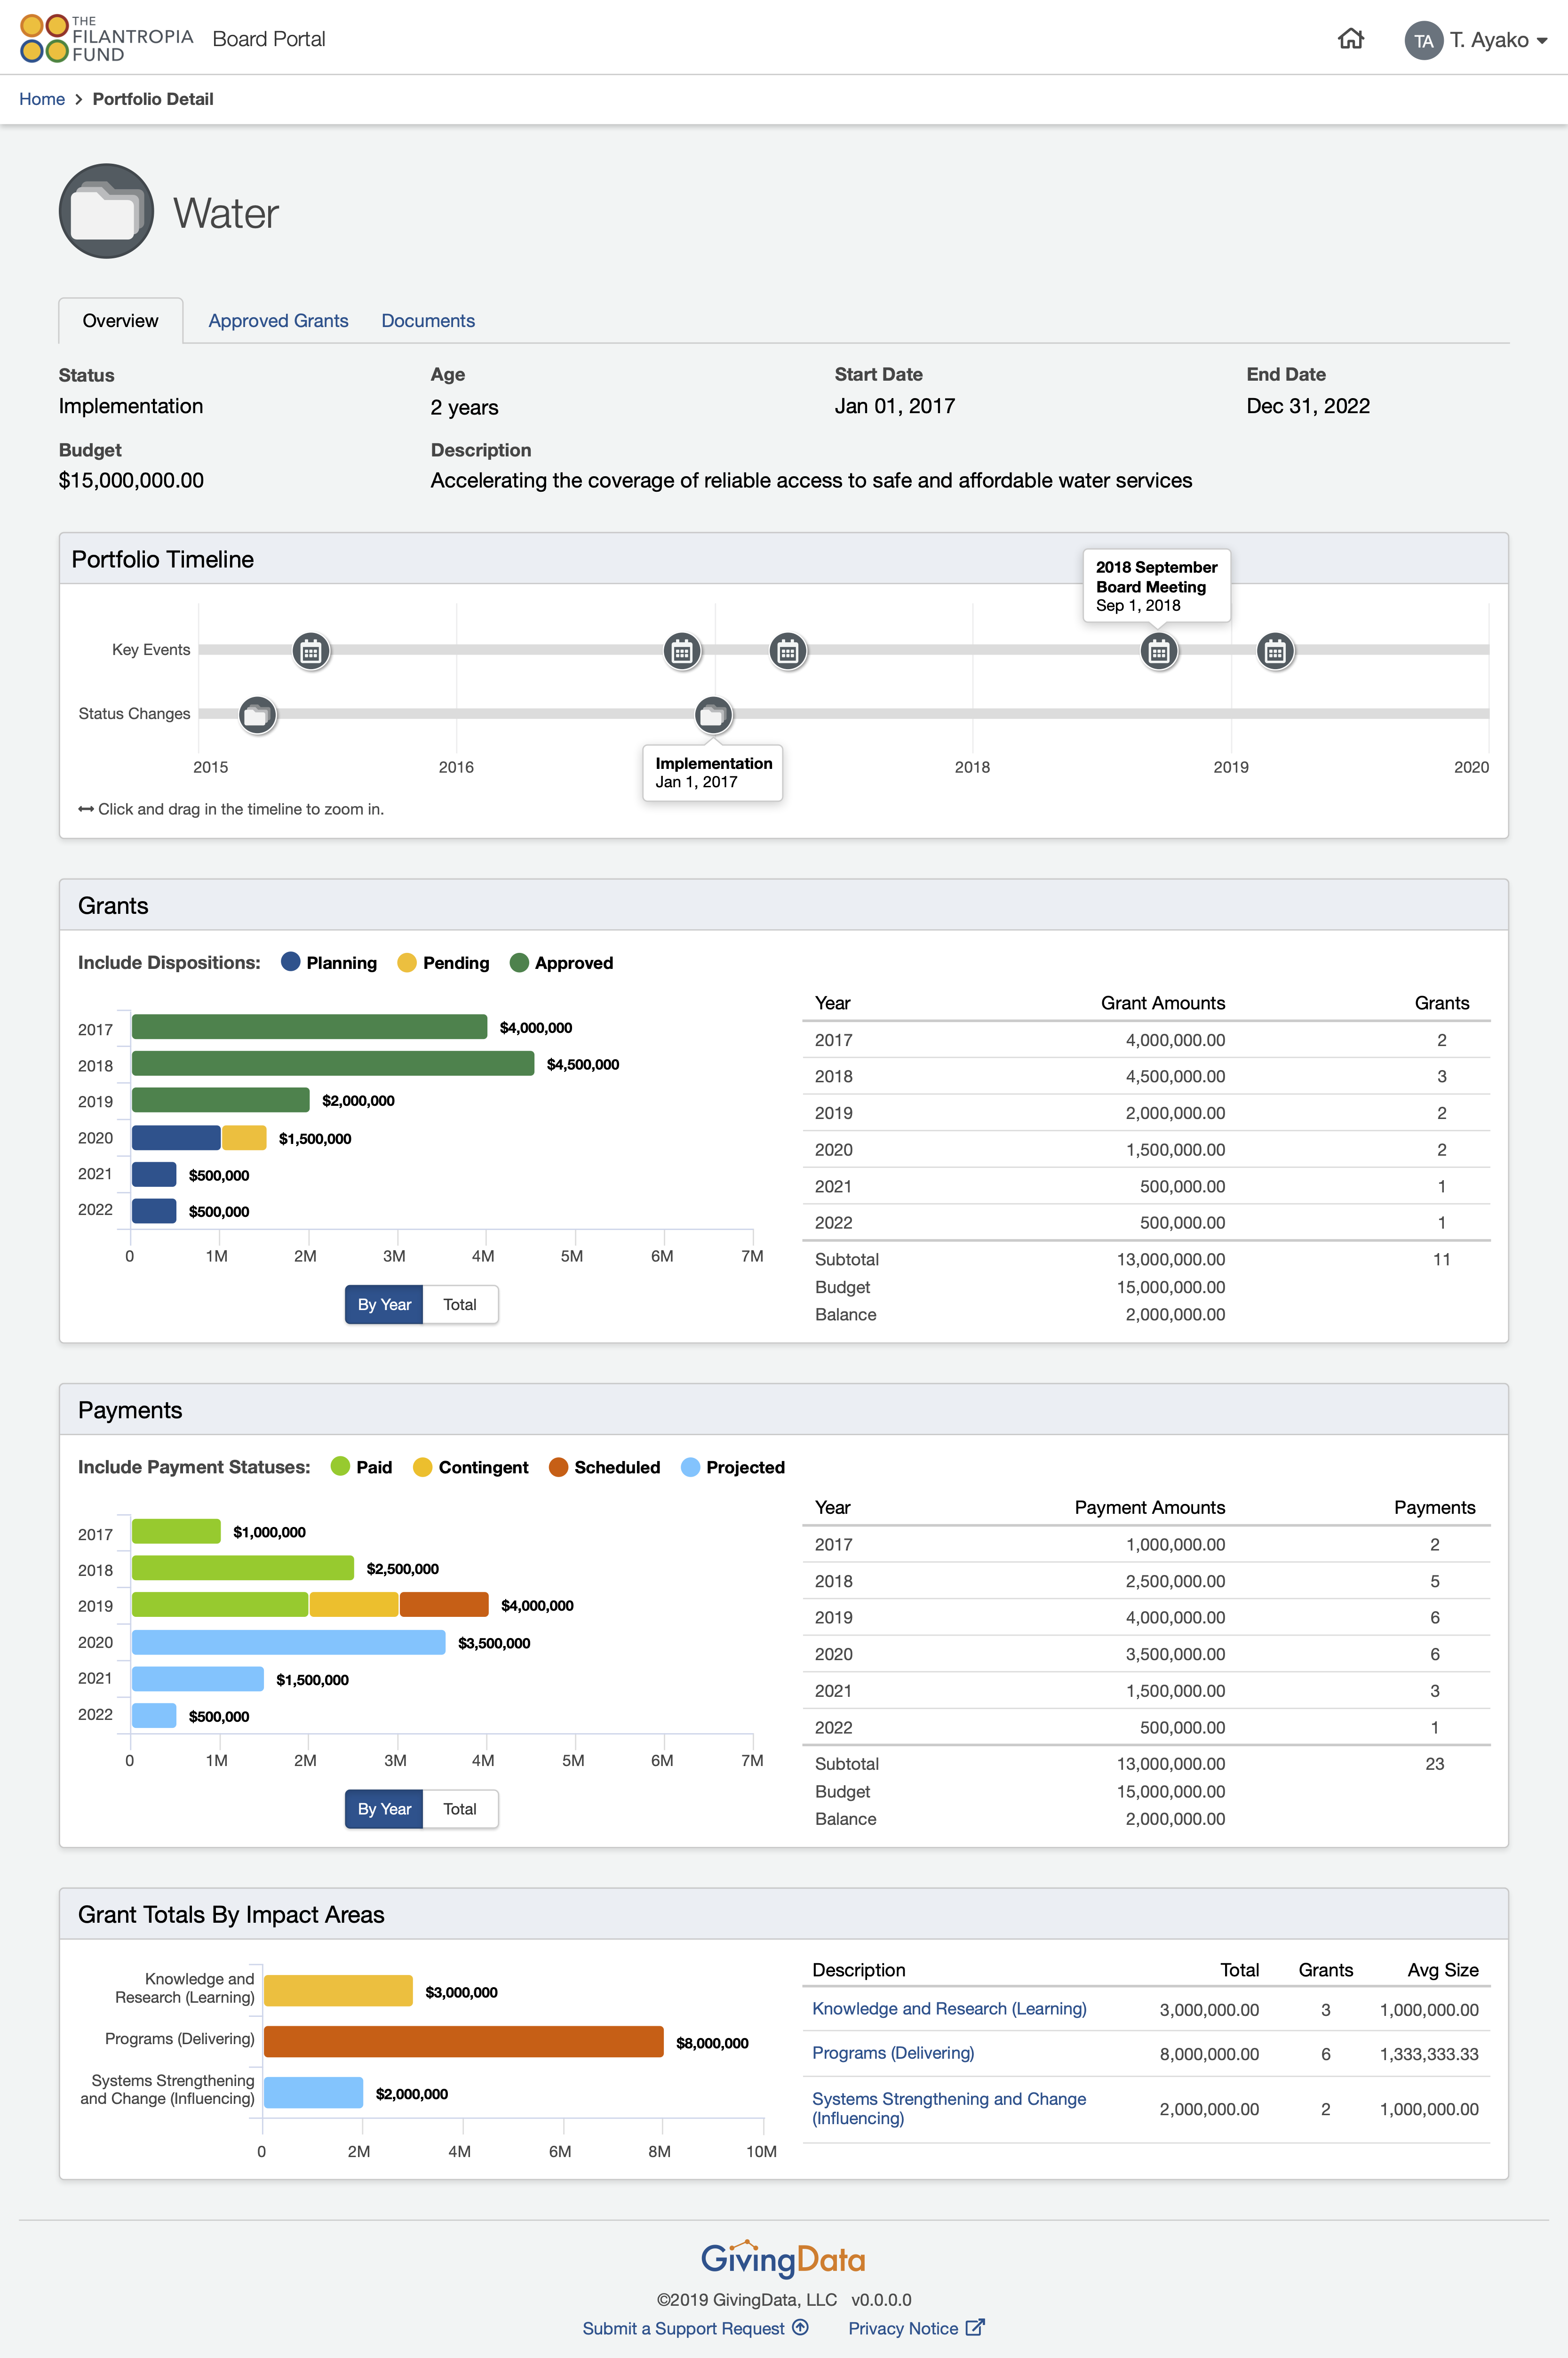Click the Support Request upload arrow icon
The width and height of the screenshot is (1568, 2358).
point(800,2327)
